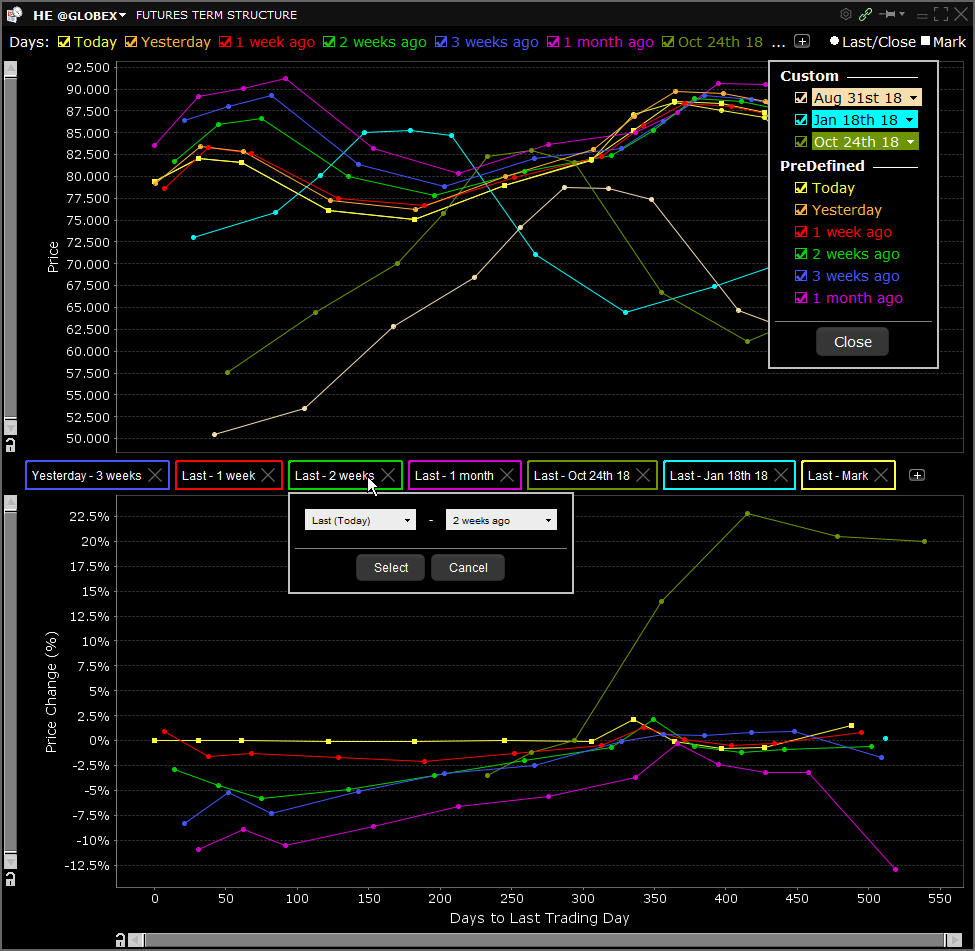Select the Mark price option
Screen dimensions: 975x951
[x=924, y=42]
